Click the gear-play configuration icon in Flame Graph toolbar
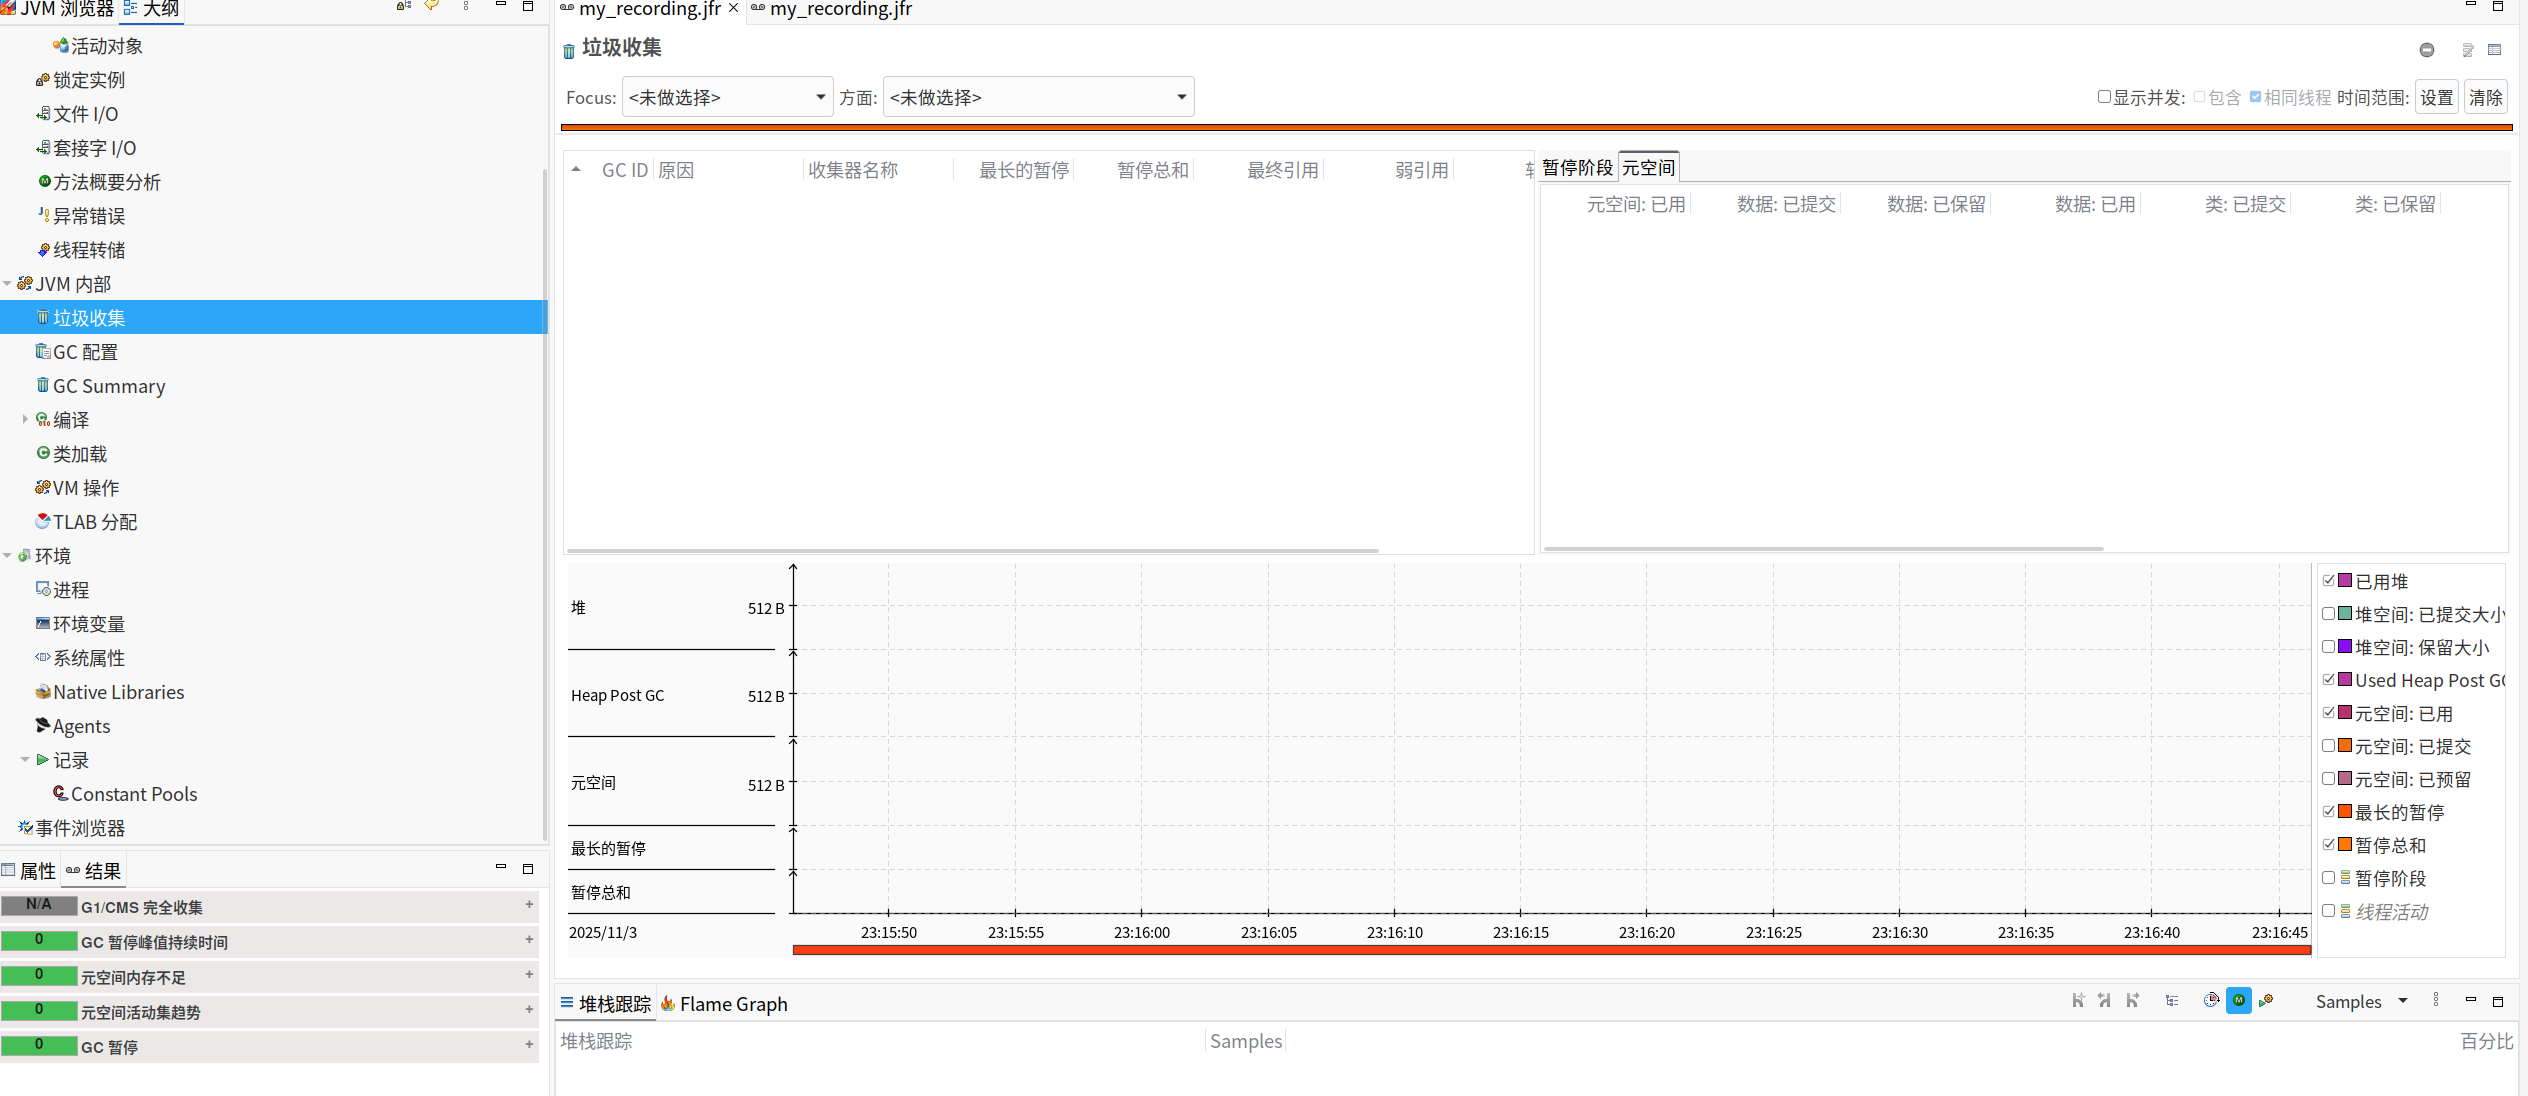Viewport: 2528px width, 1096px height. 2266,1000
